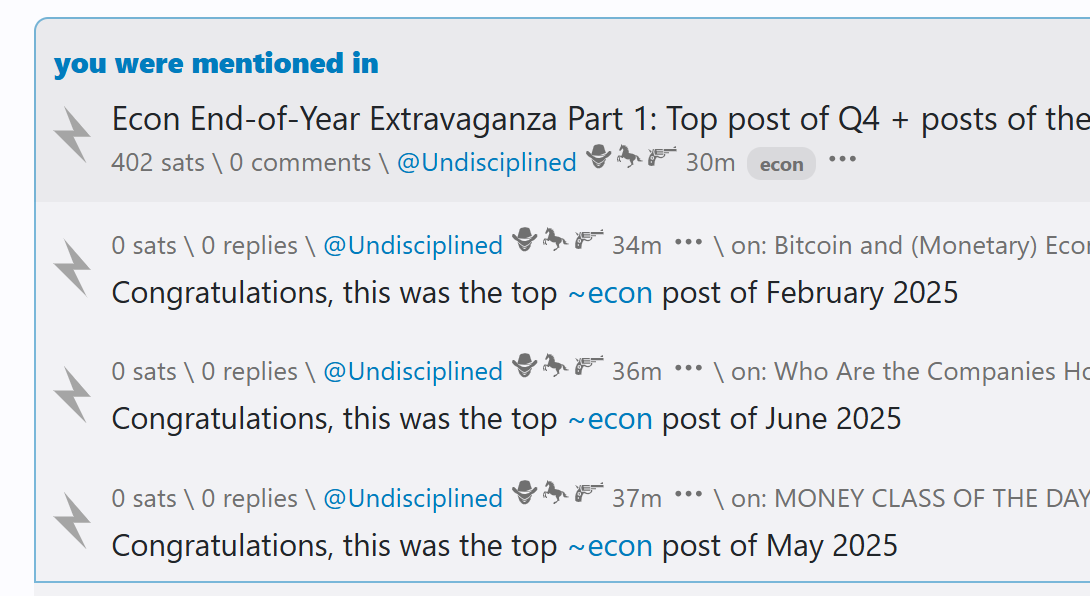Zap the May 2025 congratulations comment
This screenshot has width=1090, height=596.
(x=72, y=520)
